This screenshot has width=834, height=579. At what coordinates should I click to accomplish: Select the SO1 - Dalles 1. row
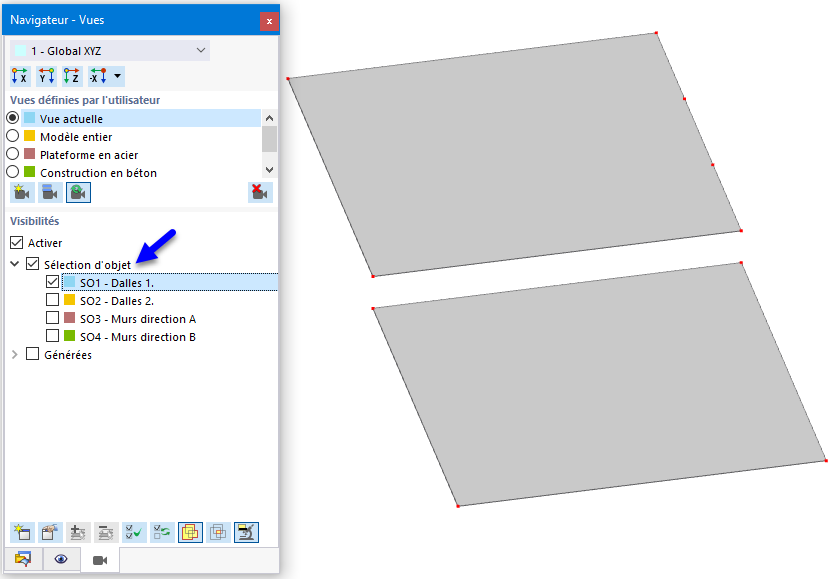(170, 282)
